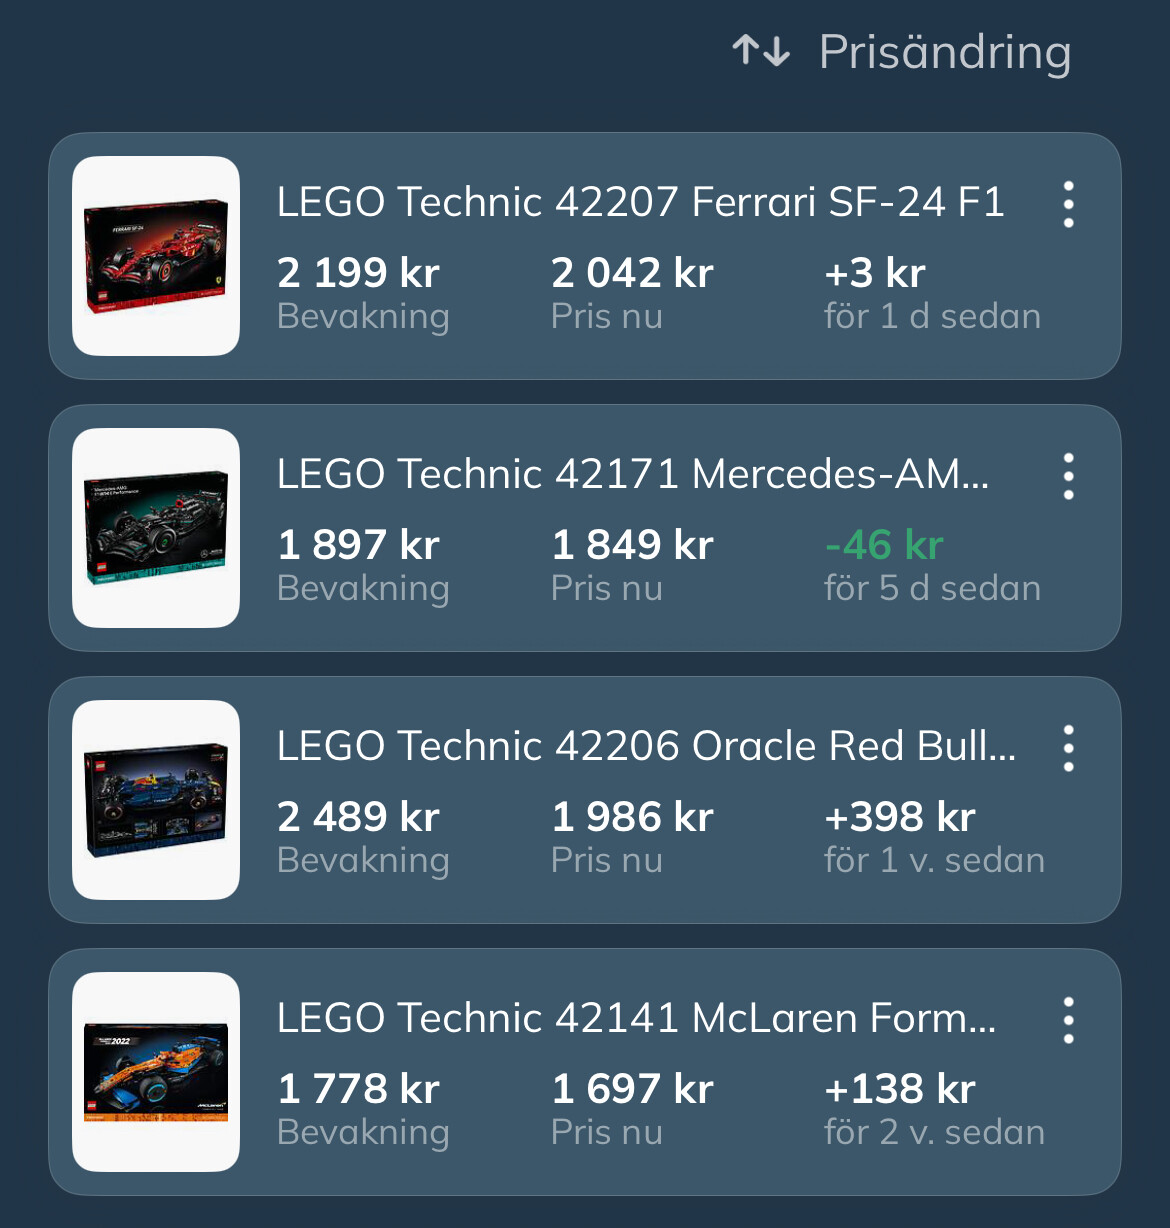The height and width of the screenshot is (1228, 1170).
Task: Open LEGO Technic 42207 Ferrari SF-24 F1 title
Action: point(640,202)
